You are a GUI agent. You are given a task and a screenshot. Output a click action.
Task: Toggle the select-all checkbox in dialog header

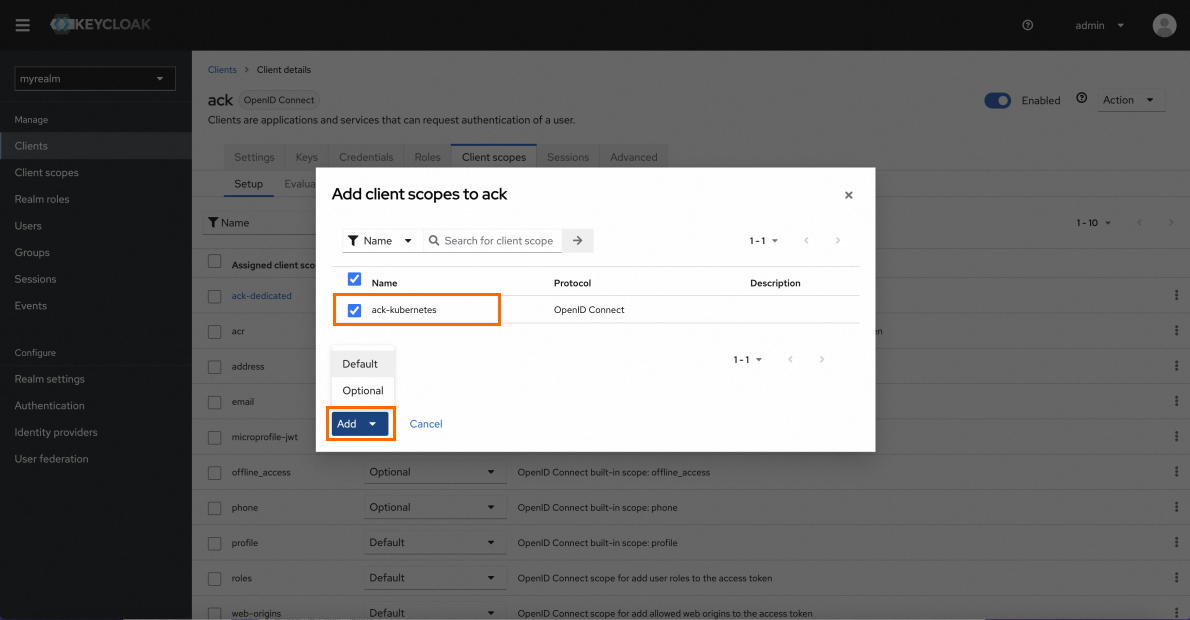[354, 279]
